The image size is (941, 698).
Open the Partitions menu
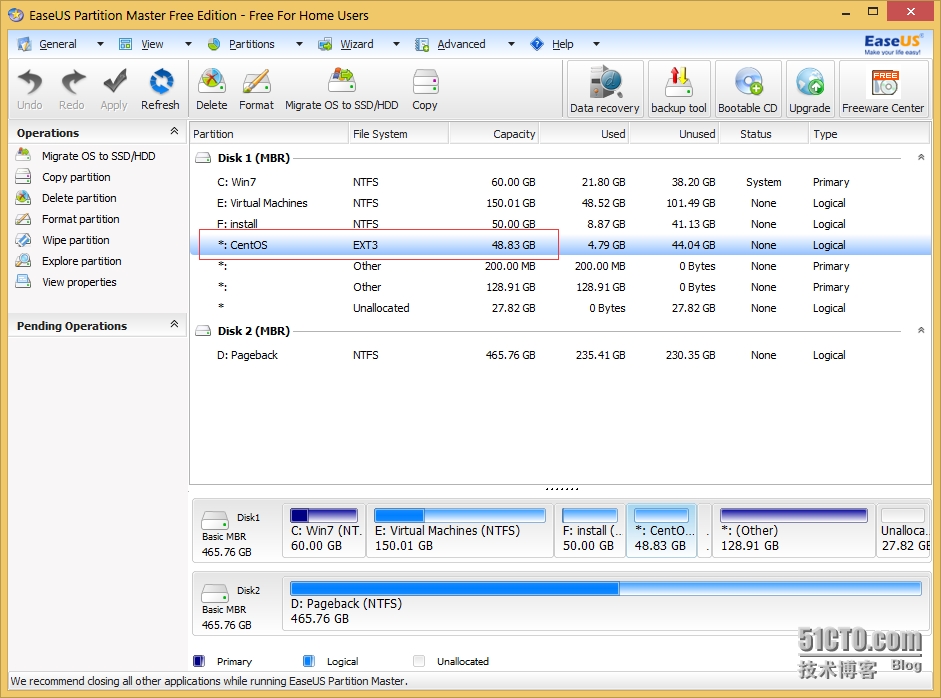(251, 44)
